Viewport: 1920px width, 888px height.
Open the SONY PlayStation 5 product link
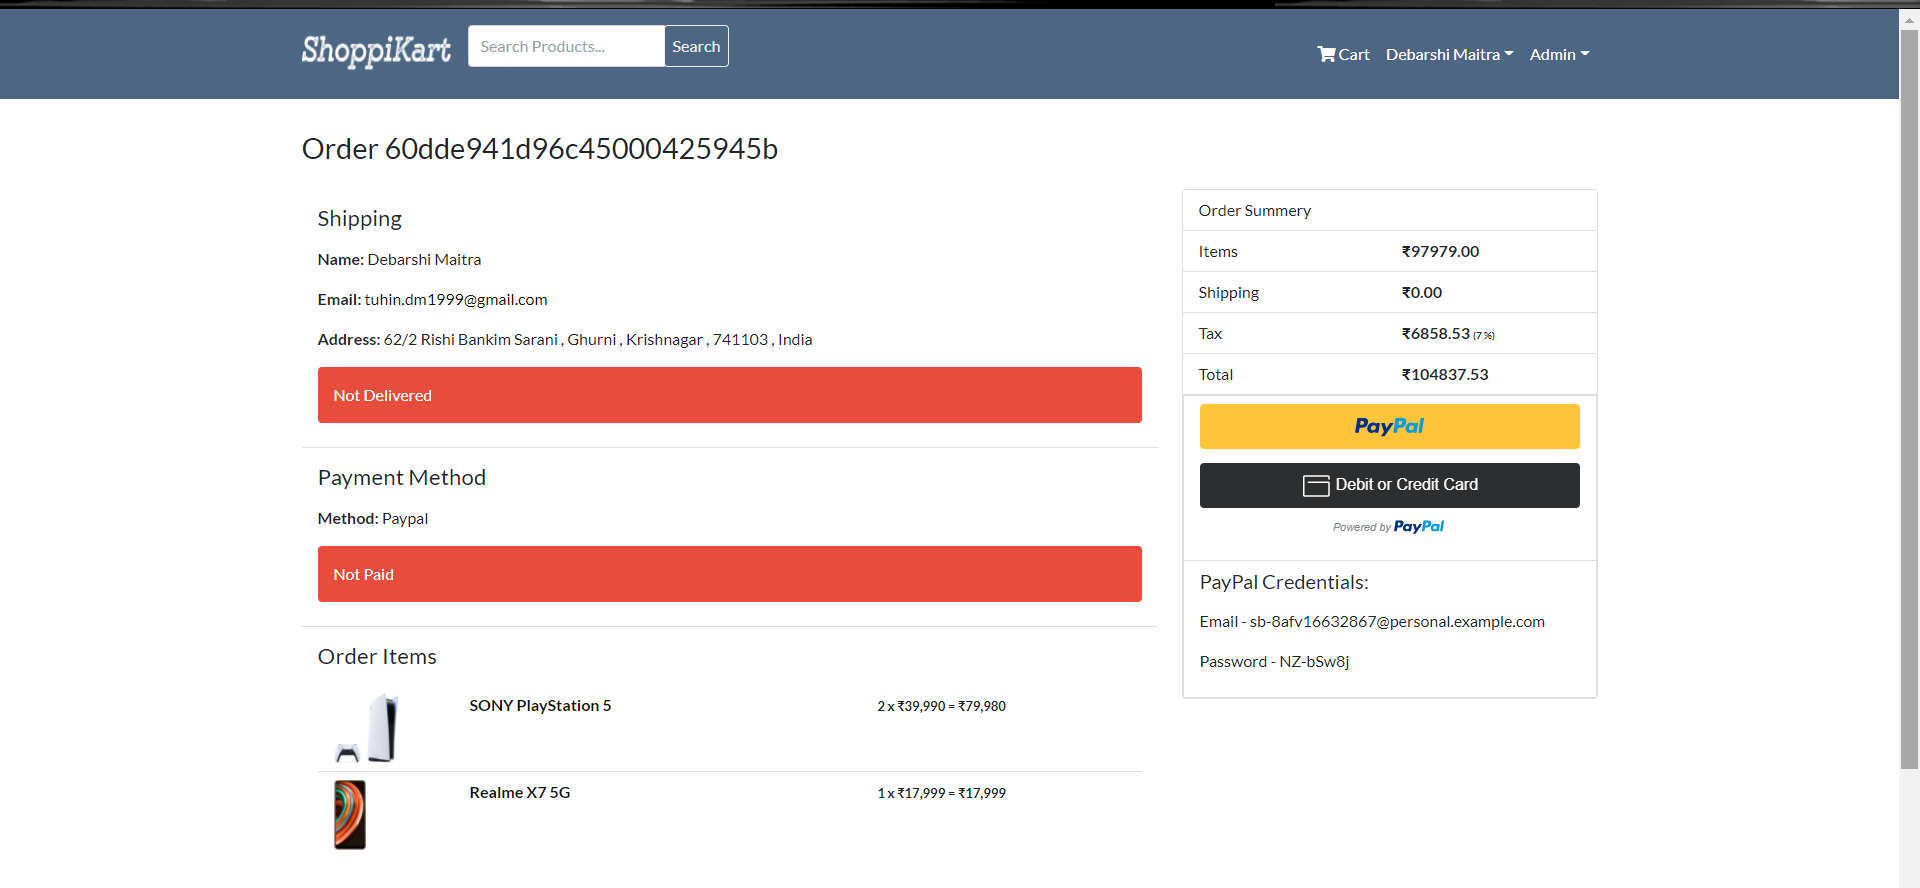pos(540,705)
